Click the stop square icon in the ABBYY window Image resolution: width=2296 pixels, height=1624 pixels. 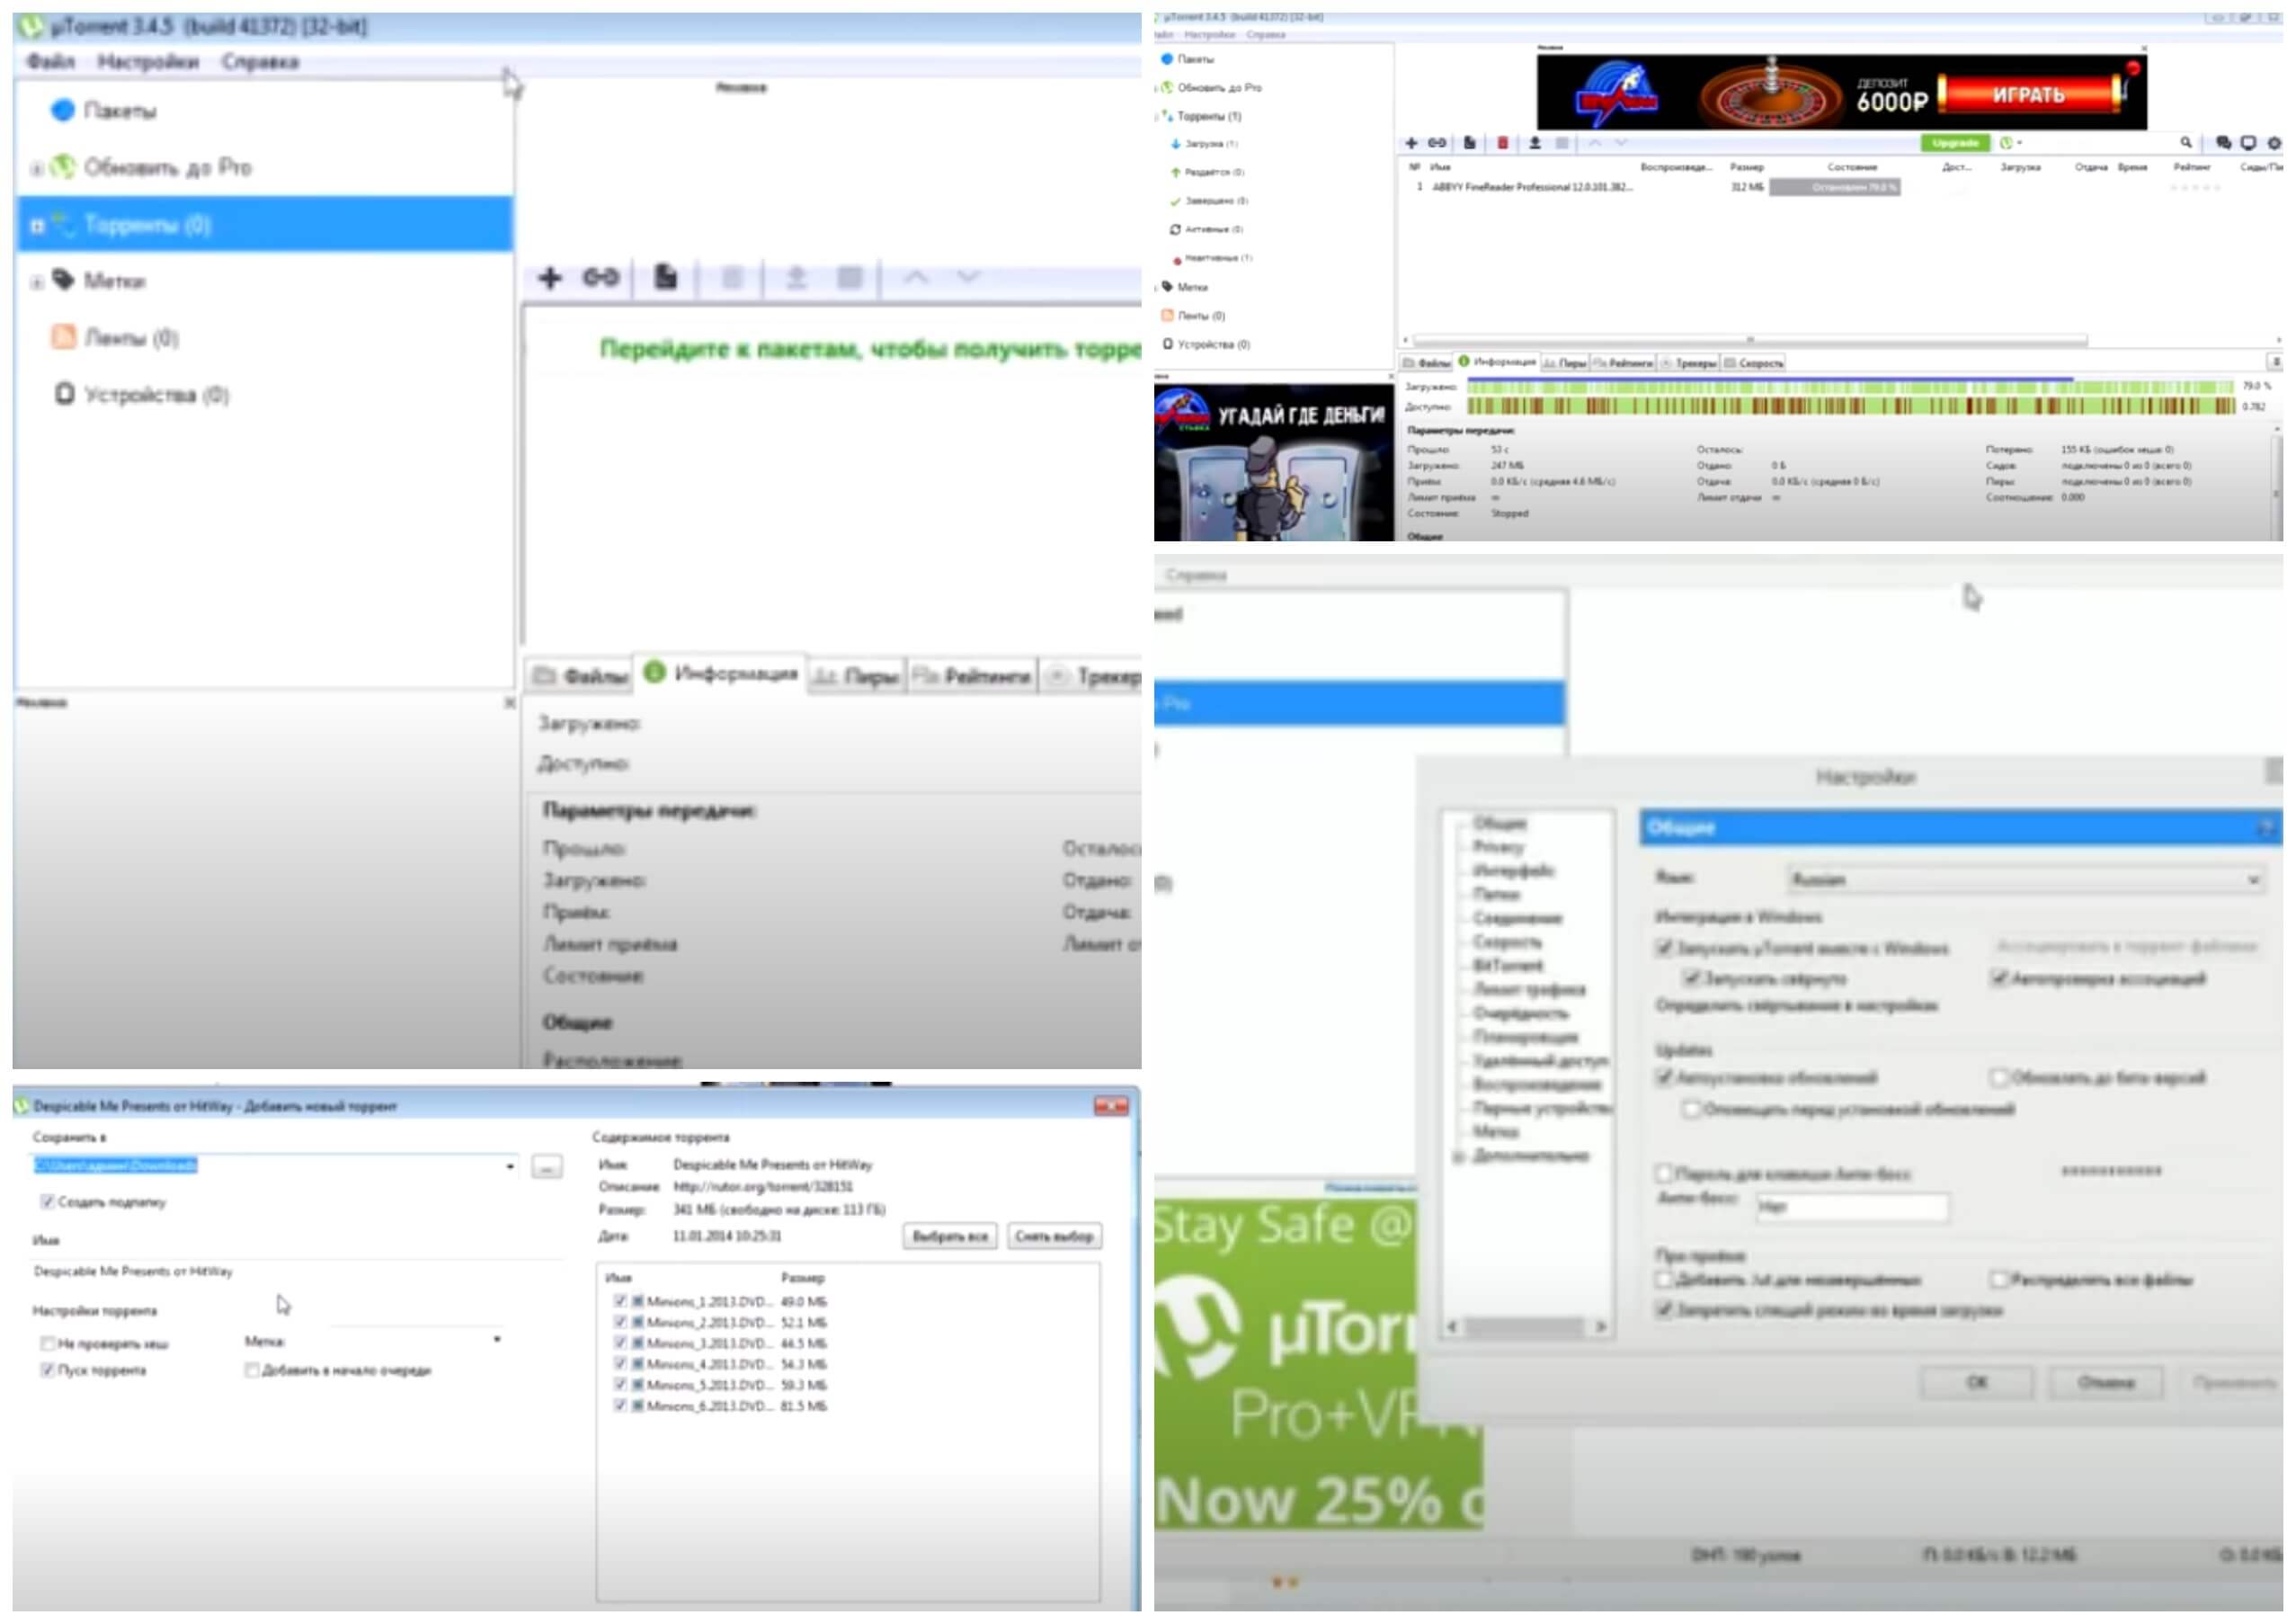pyautogui.click(x=1562, y=143)
